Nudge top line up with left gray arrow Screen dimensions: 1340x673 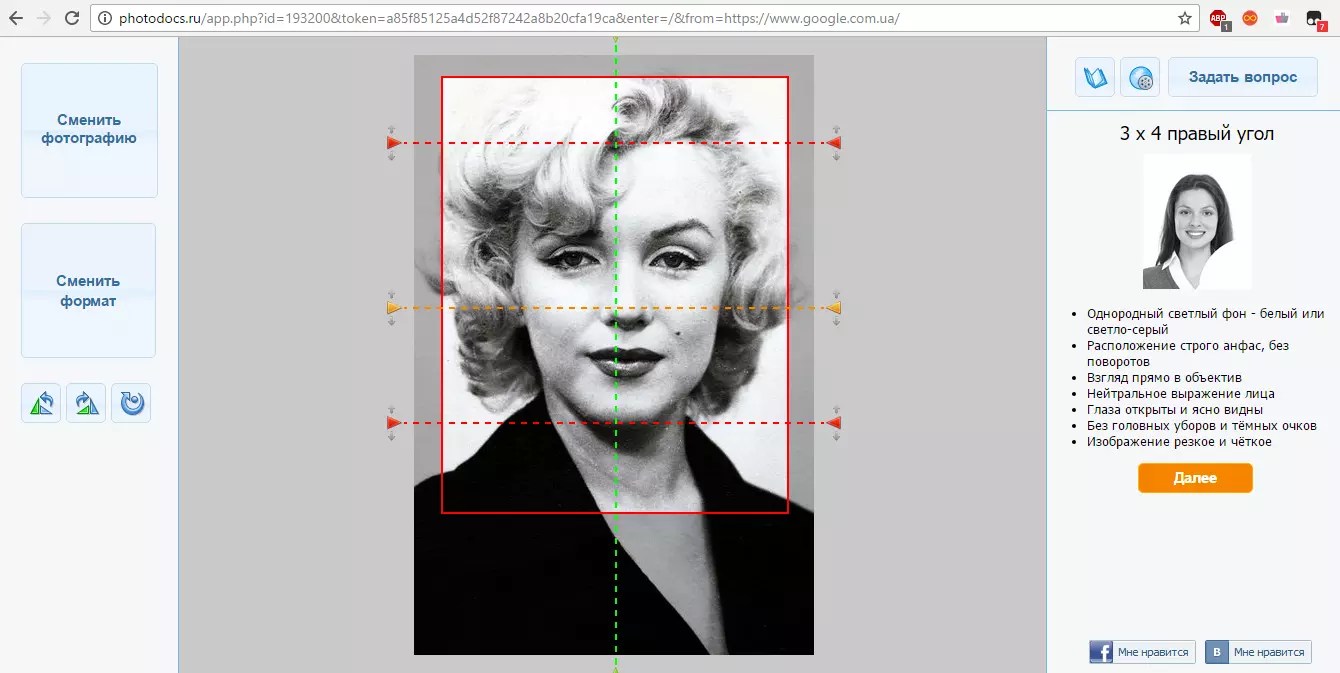click(x=392, y=130)
